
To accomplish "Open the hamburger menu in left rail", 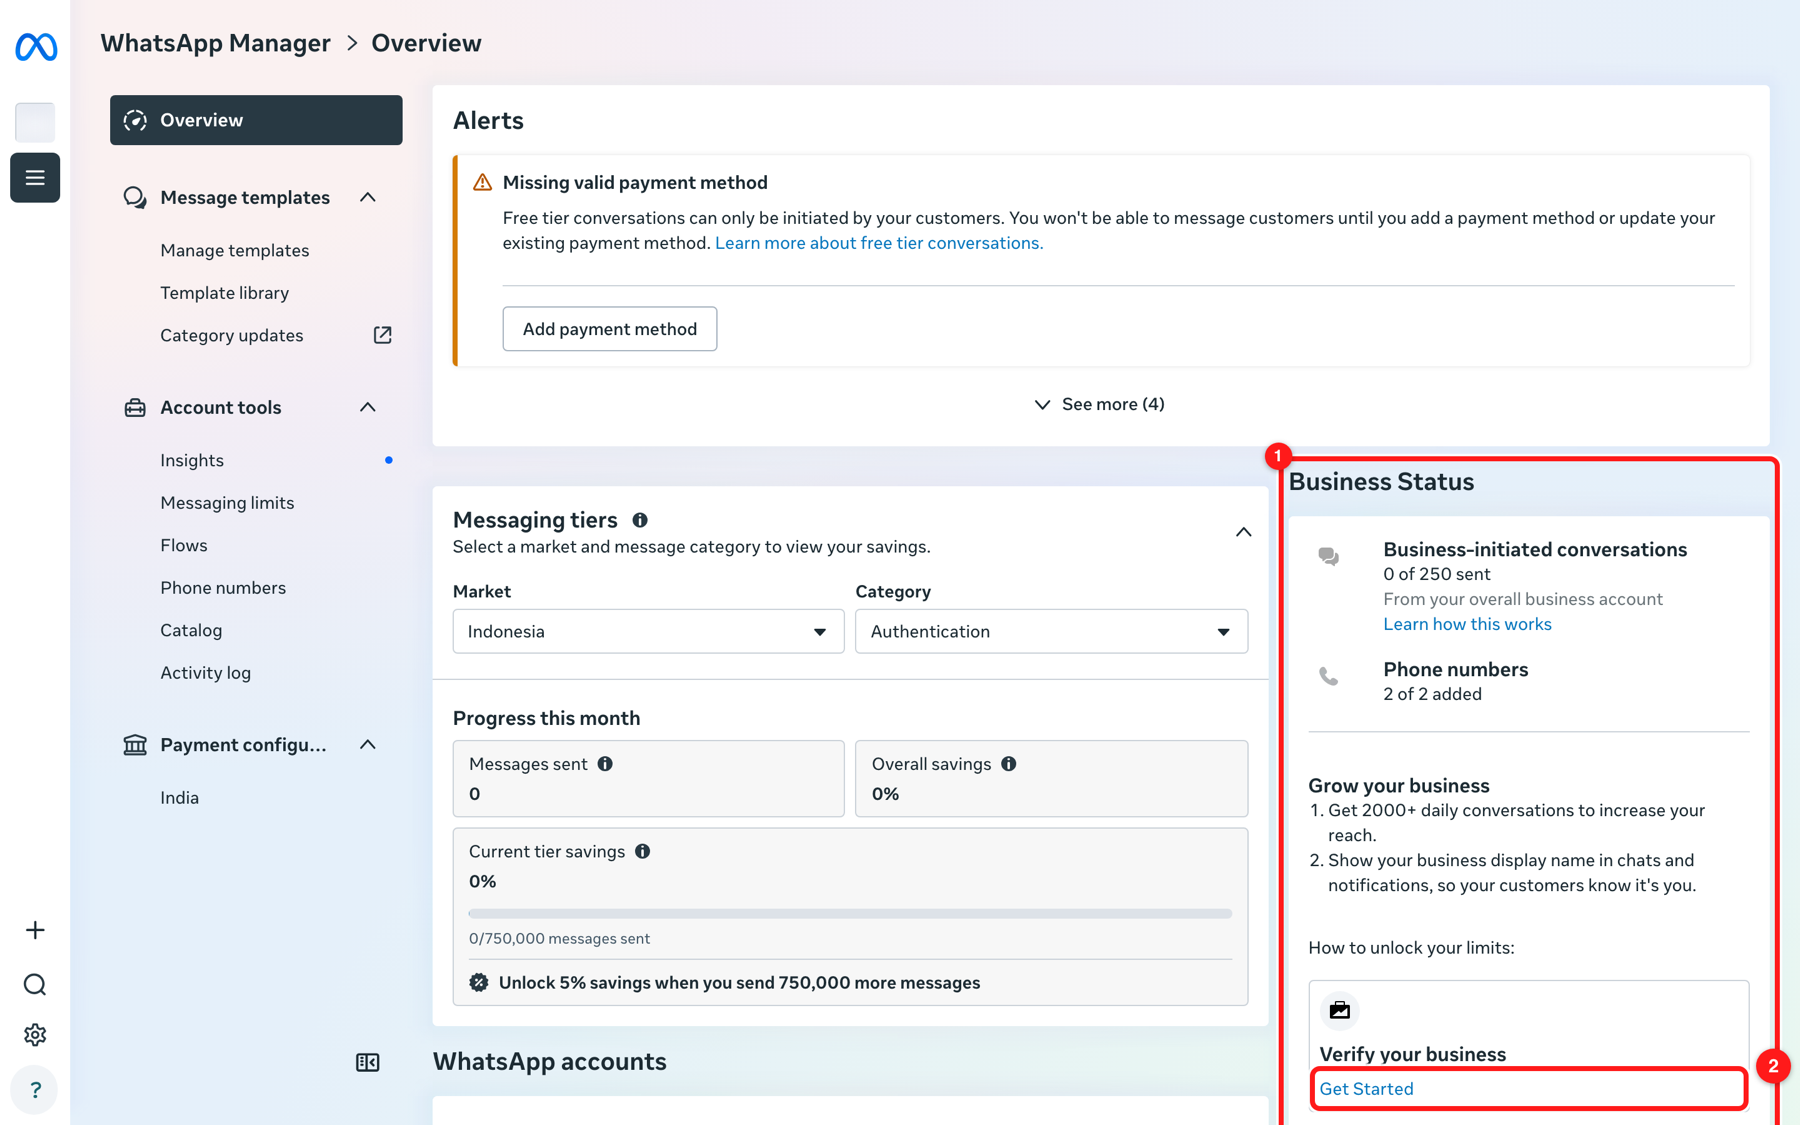I will pos(35,178).
